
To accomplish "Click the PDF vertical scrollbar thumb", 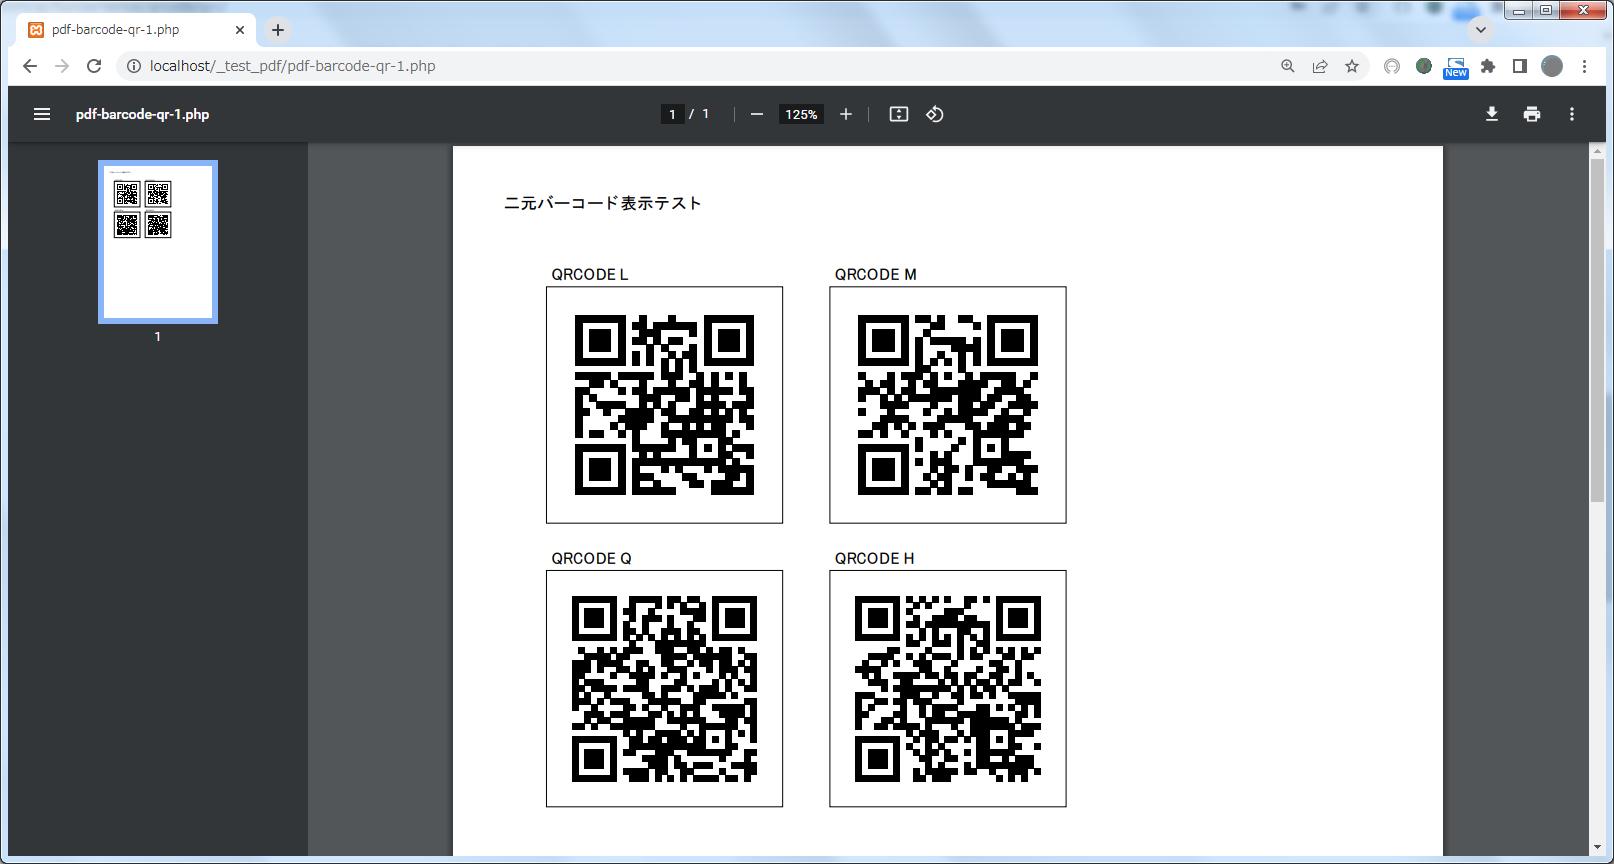I will (x=1597, y=330).
